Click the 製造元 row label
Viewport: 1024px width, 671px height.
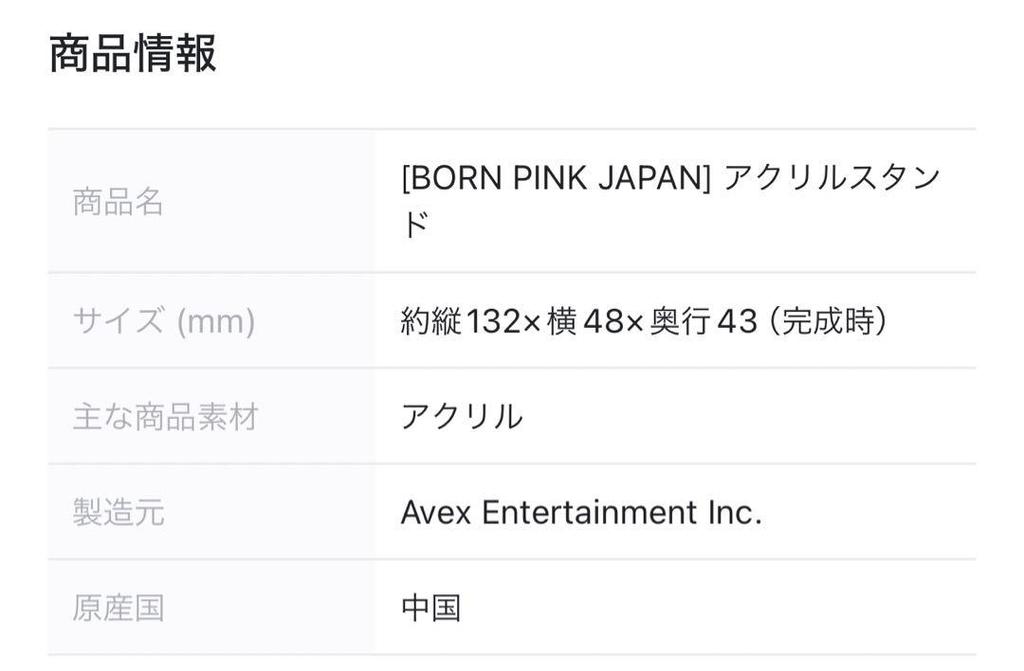118,513
